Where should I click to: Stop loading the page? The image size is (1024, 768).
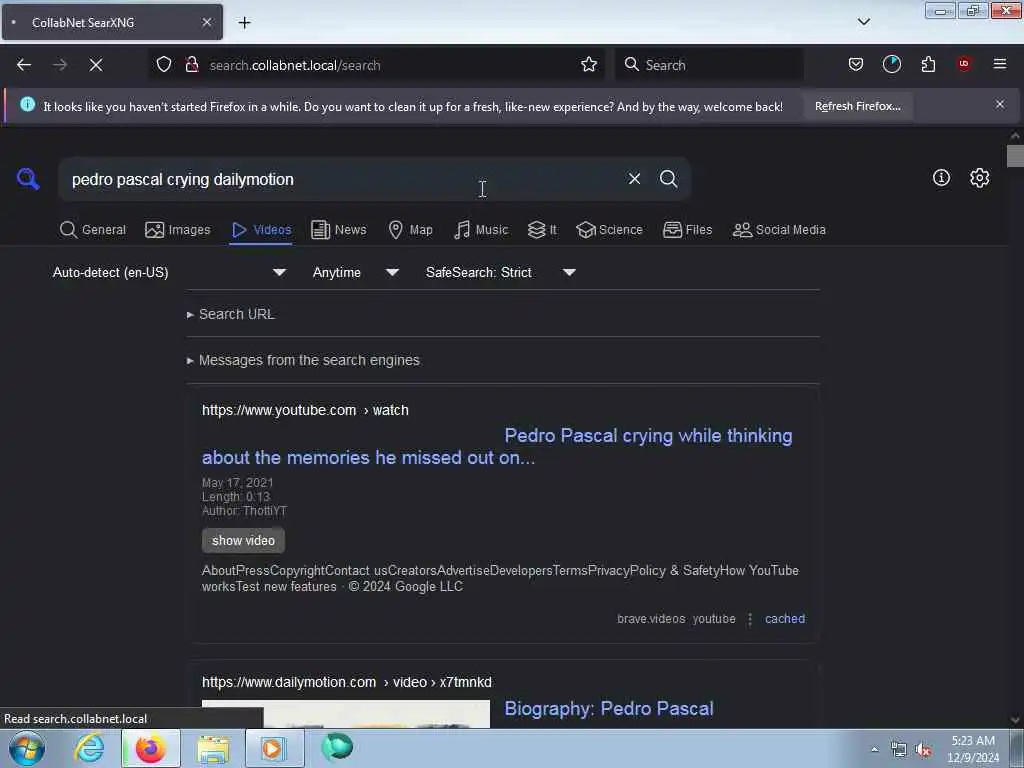click(95, 65)
